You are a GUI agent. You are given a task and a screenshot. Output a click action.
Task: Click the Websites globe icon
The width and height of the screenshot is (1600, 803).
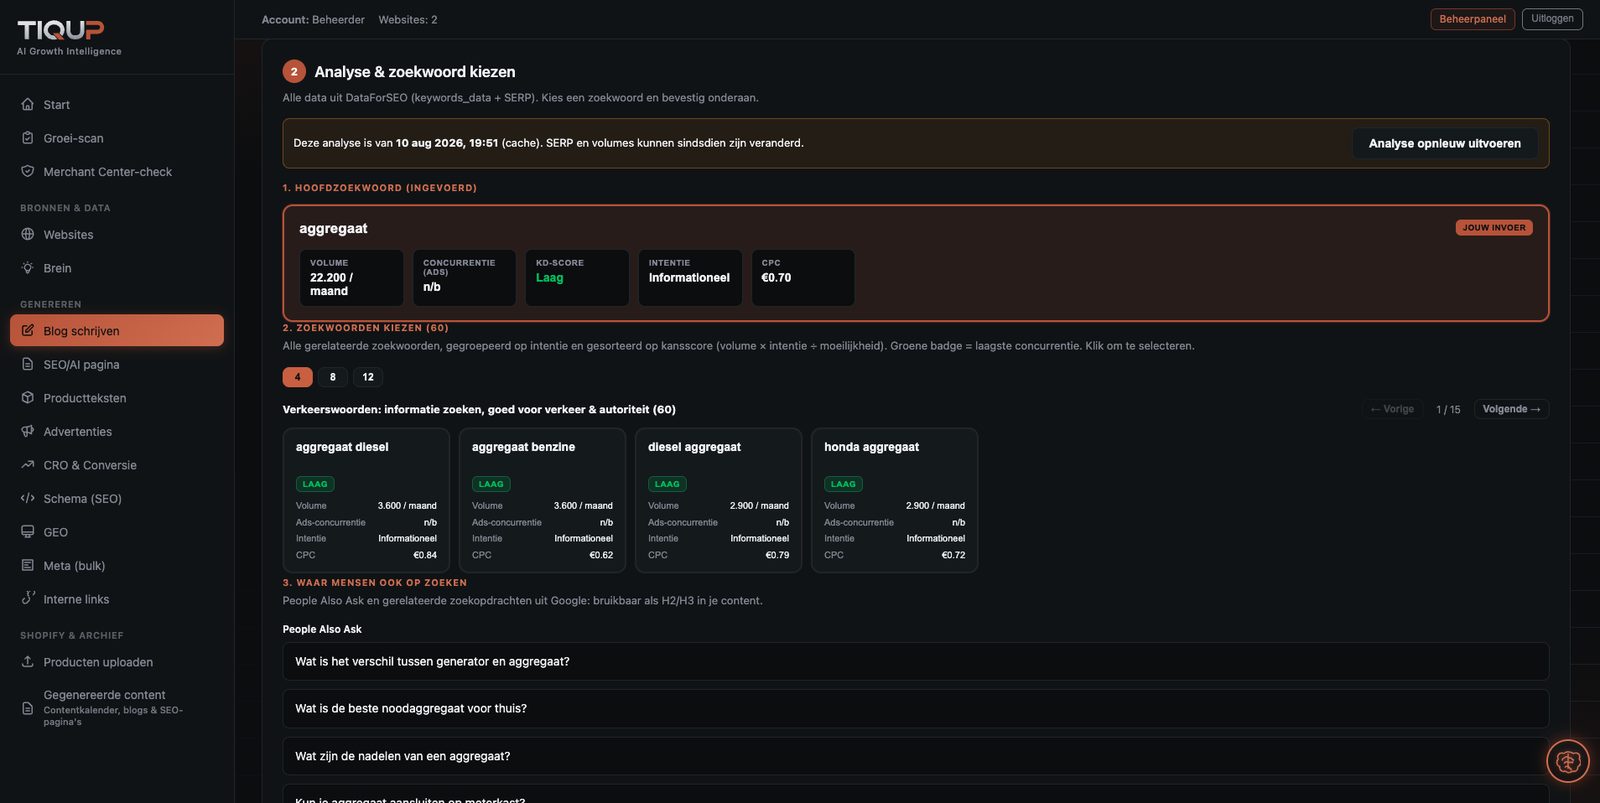pos(28,234)
